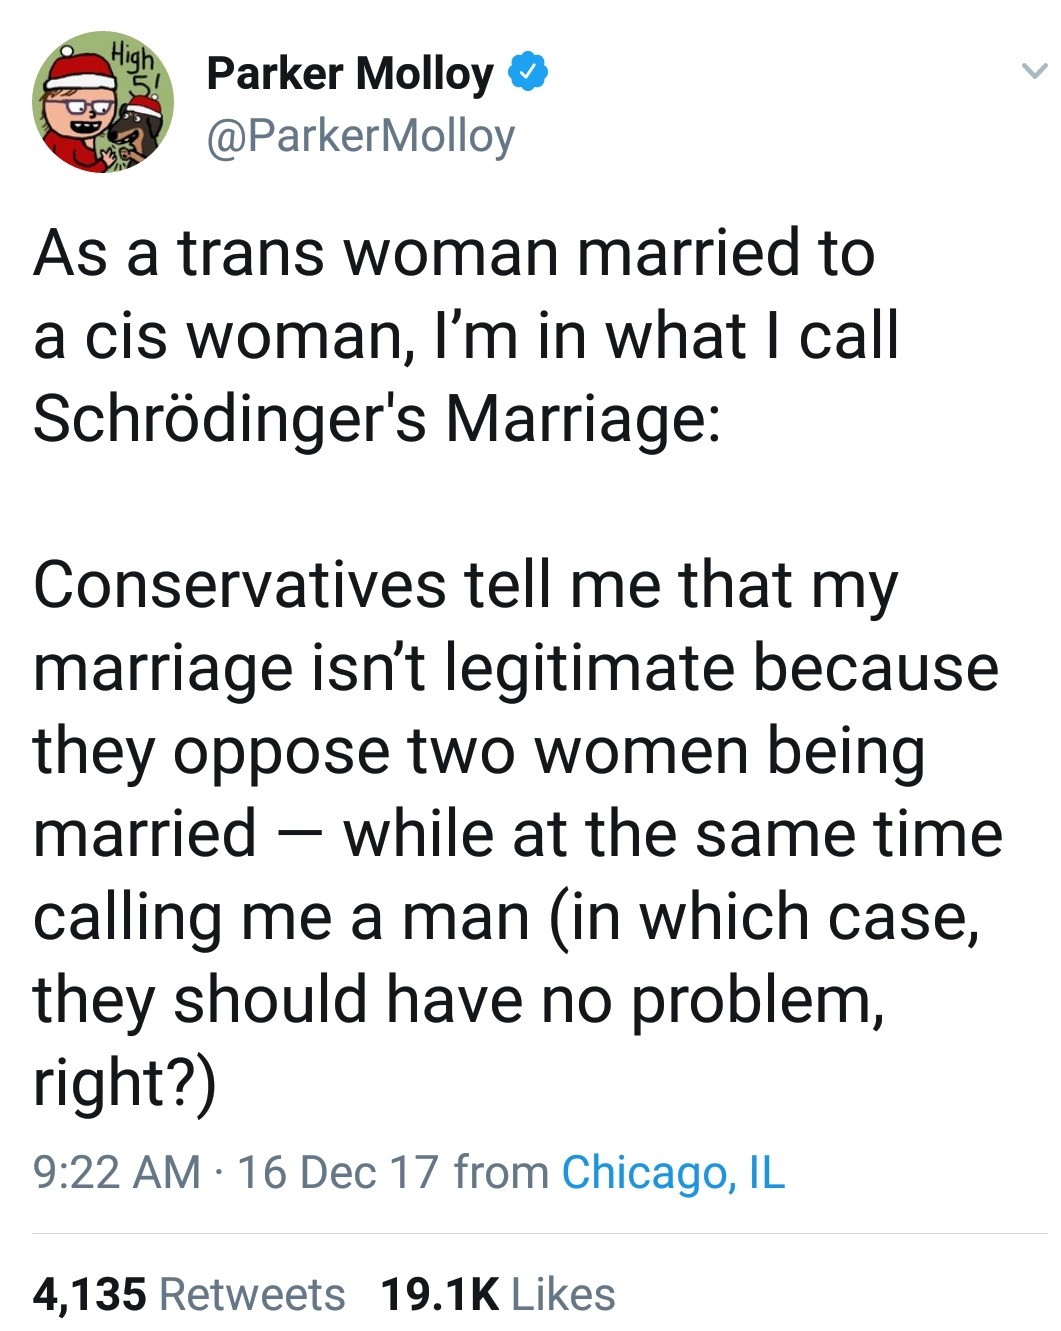1061x1331 pixels.
Task: Open Parker Molloy's profile picture
Action: coord(102,102)
